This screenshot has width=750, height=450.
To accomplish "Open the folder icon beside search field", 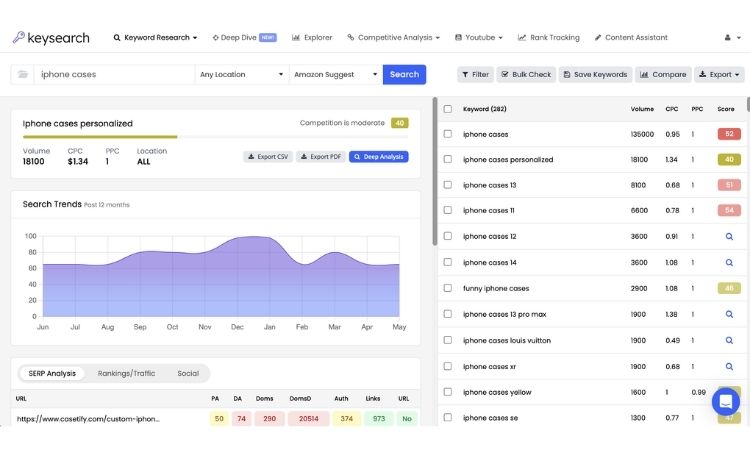I will tap(22, 75).
